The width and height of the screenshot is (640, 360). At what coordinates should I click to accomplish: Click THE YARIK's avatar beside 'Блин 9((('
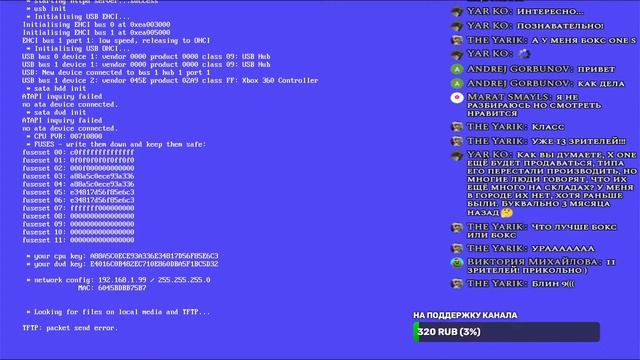(457, 283)
